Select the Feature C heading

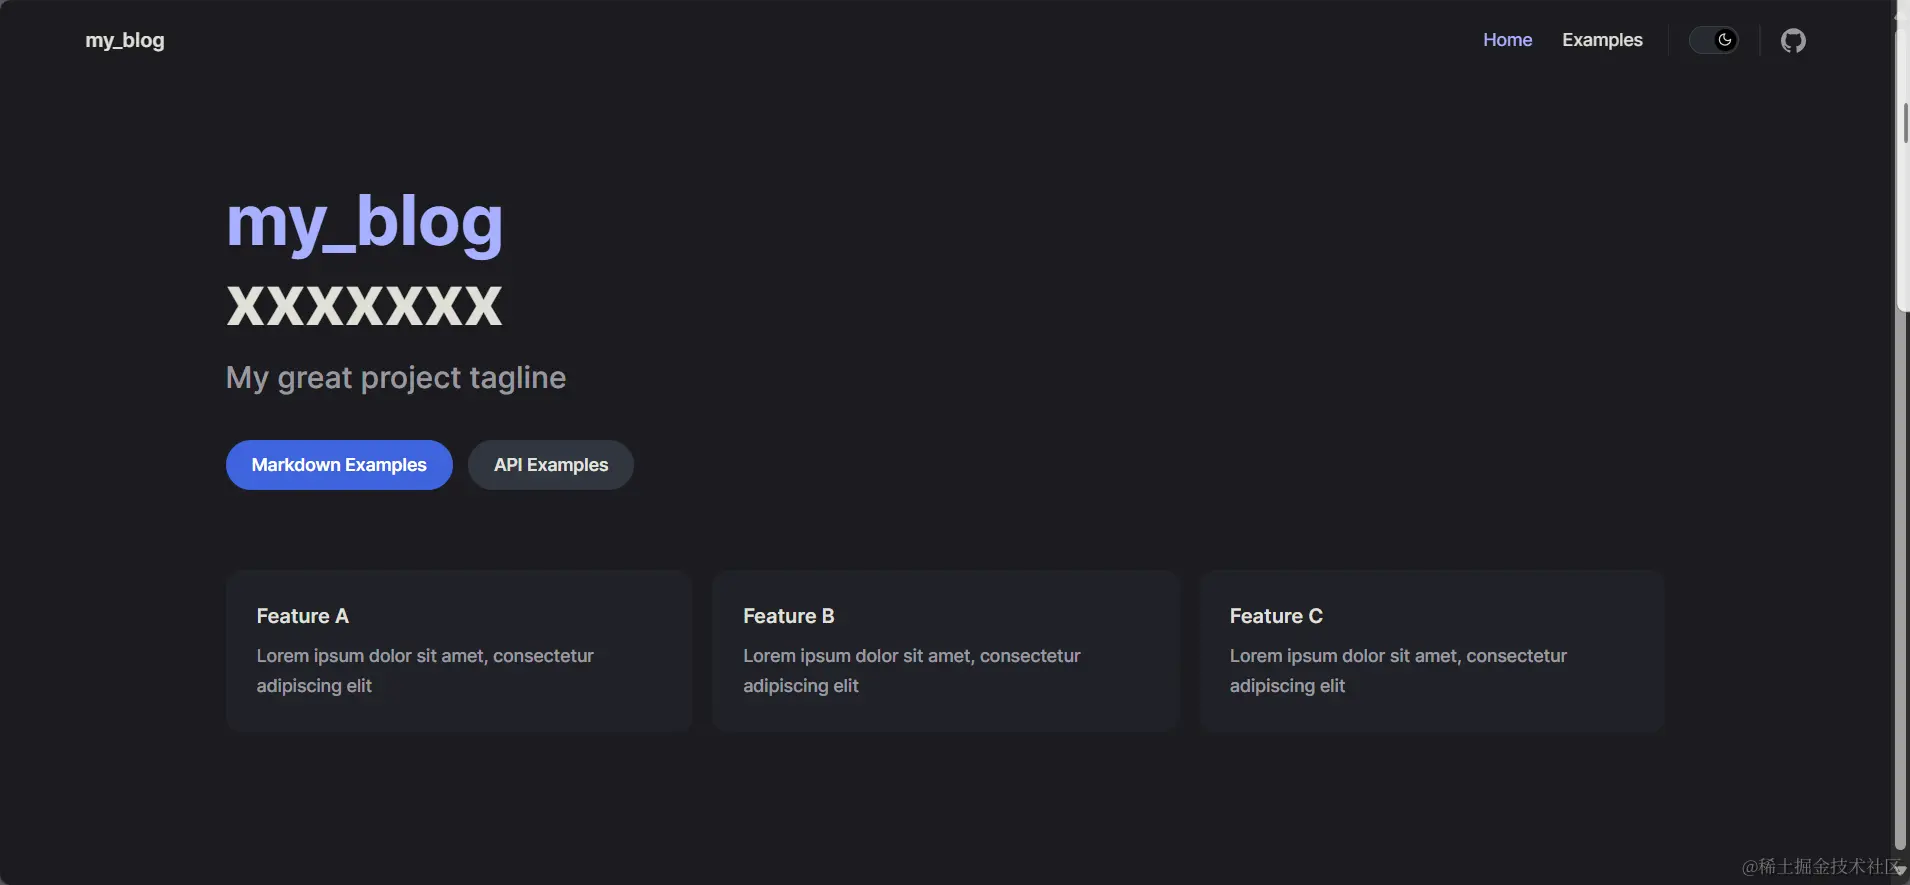tap(1275, 616)
